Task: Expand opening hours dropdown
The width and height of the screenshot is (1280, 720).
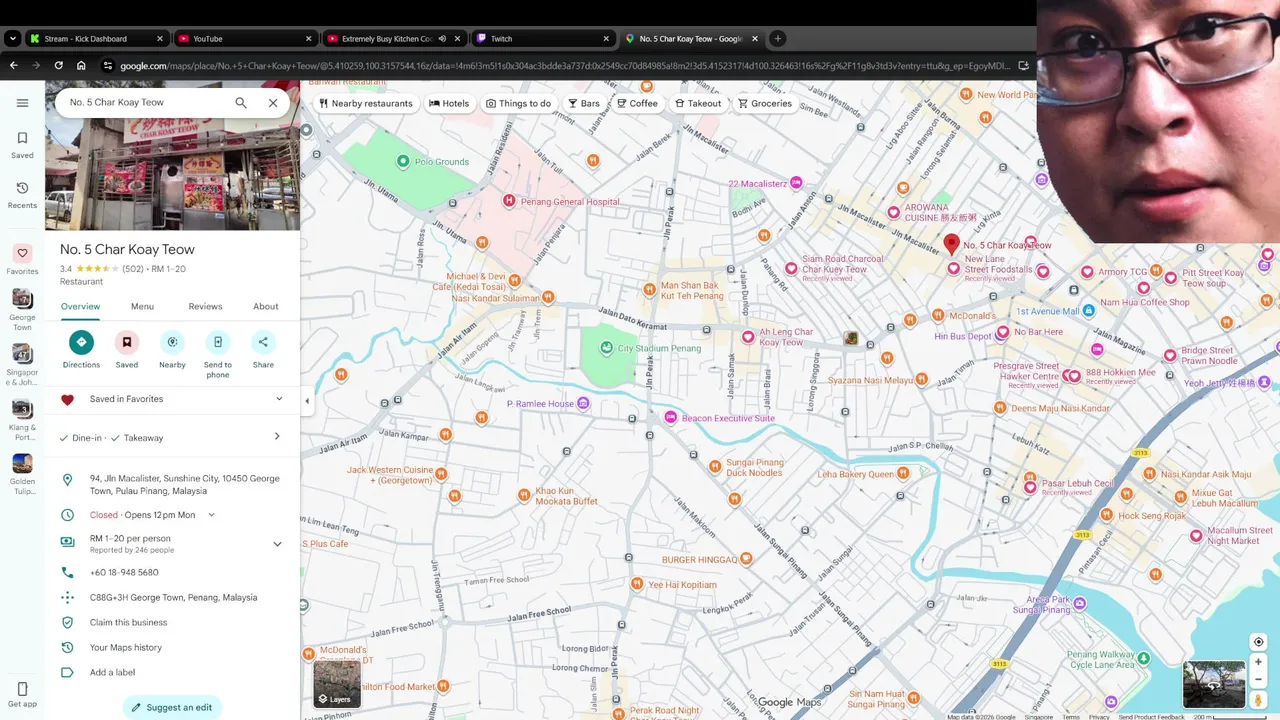Action: 211,515
